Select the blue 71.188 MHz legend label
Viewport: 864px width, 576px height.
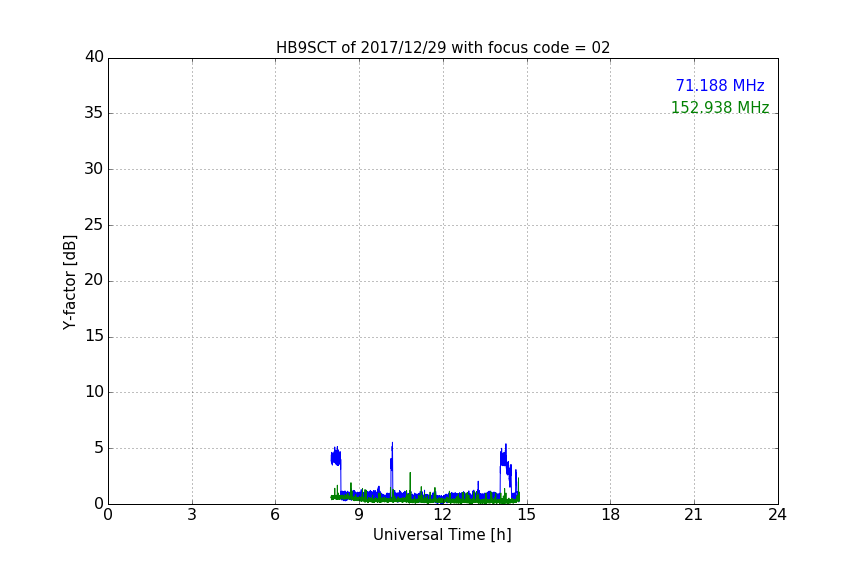[720, 86]
